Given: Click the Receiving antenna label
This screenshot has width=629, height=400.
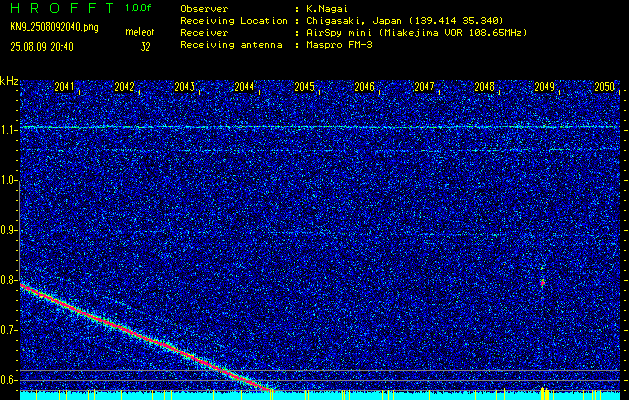Looking at the screenshot, I should 231,45.
